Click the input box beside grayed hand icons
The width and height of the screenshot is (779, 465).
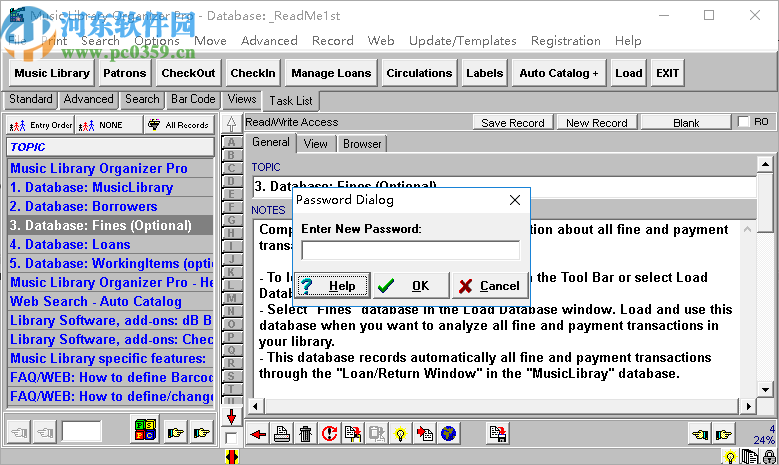click(x=81, y=431)
